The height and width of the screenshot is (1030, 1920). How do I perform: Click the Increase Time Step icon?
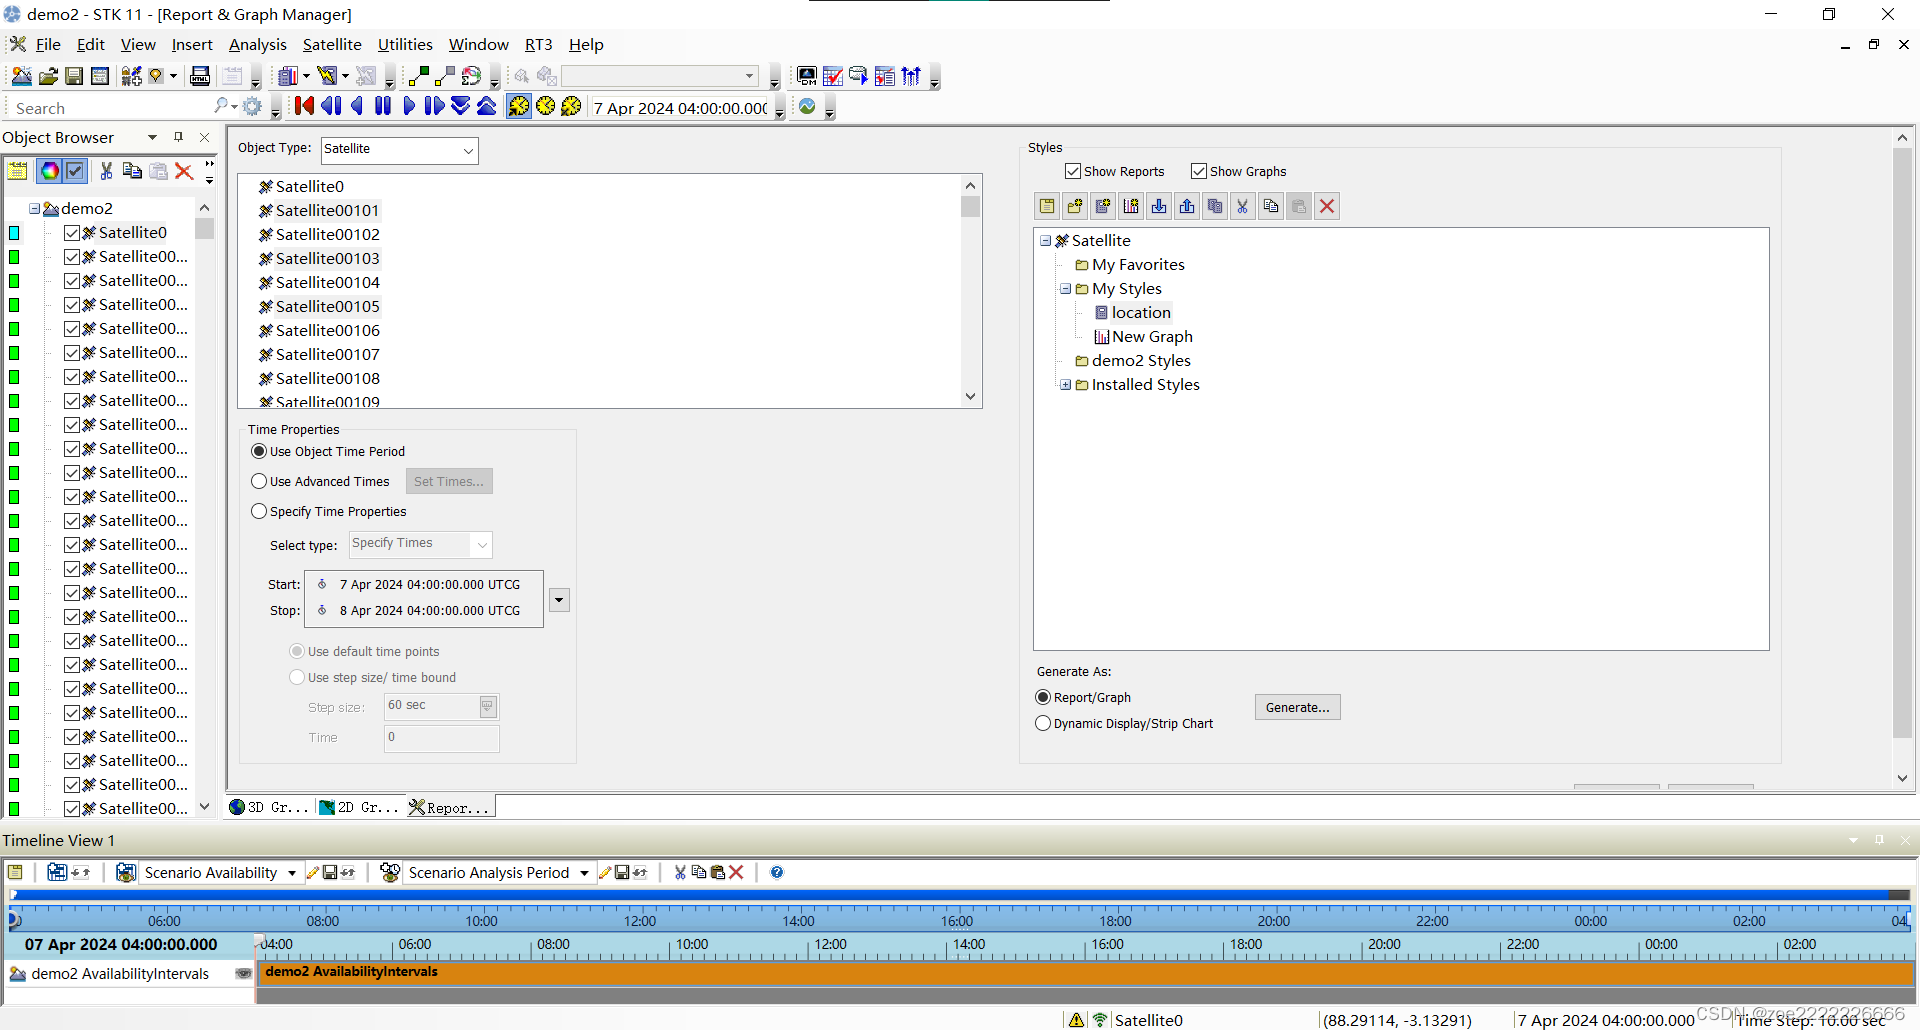[486, 106]
